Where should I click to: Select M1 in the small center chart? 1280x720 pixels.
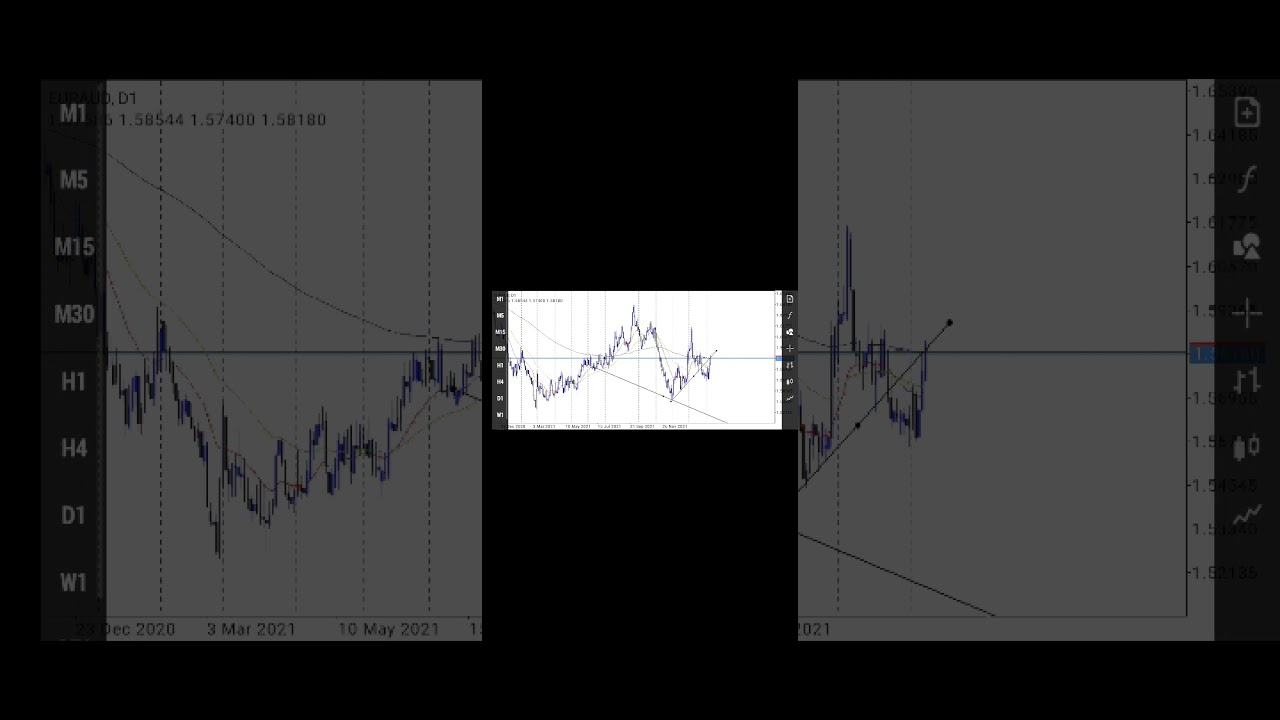pyautogui.click(x=500, y=299)
